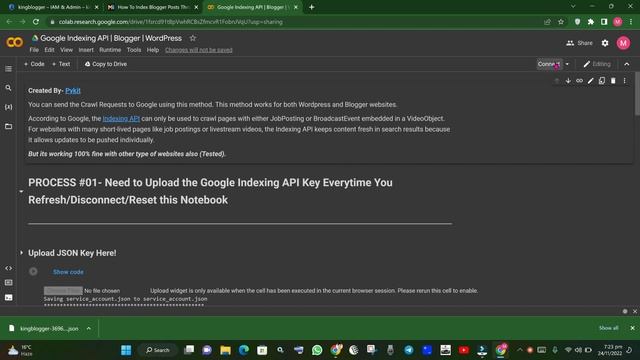Switch to the How To Index Blogger Posts tab
This screenshot has width=640, height=360.
coord(153,7)
